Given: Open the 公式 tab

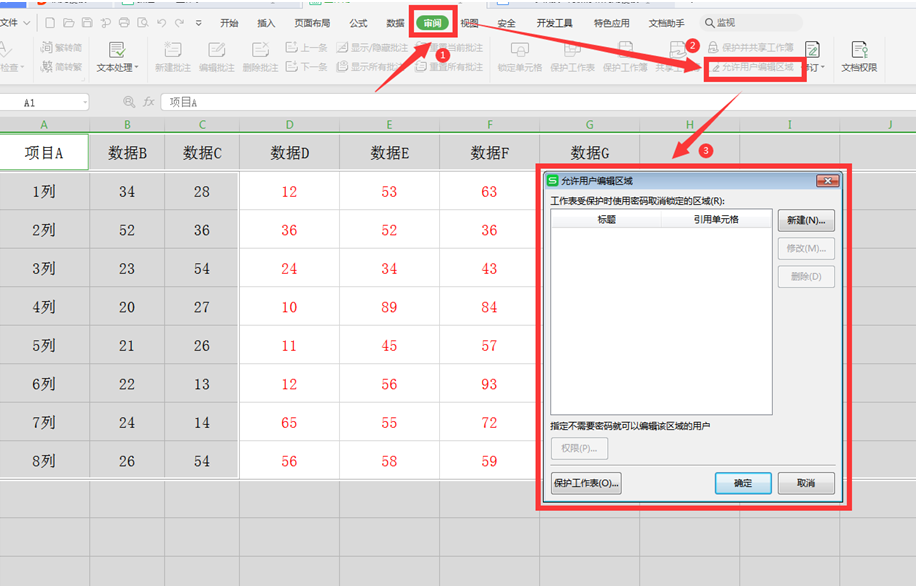Looking at the screenshot, I should tap(358, 23).
